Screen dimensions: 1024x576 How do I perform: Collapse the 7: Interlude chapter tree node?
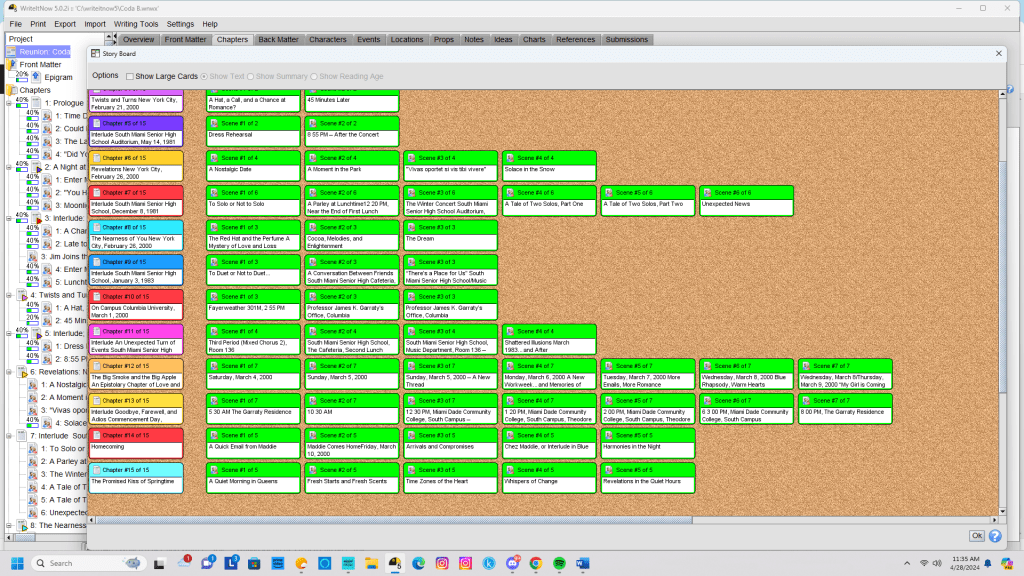[8, 436]
